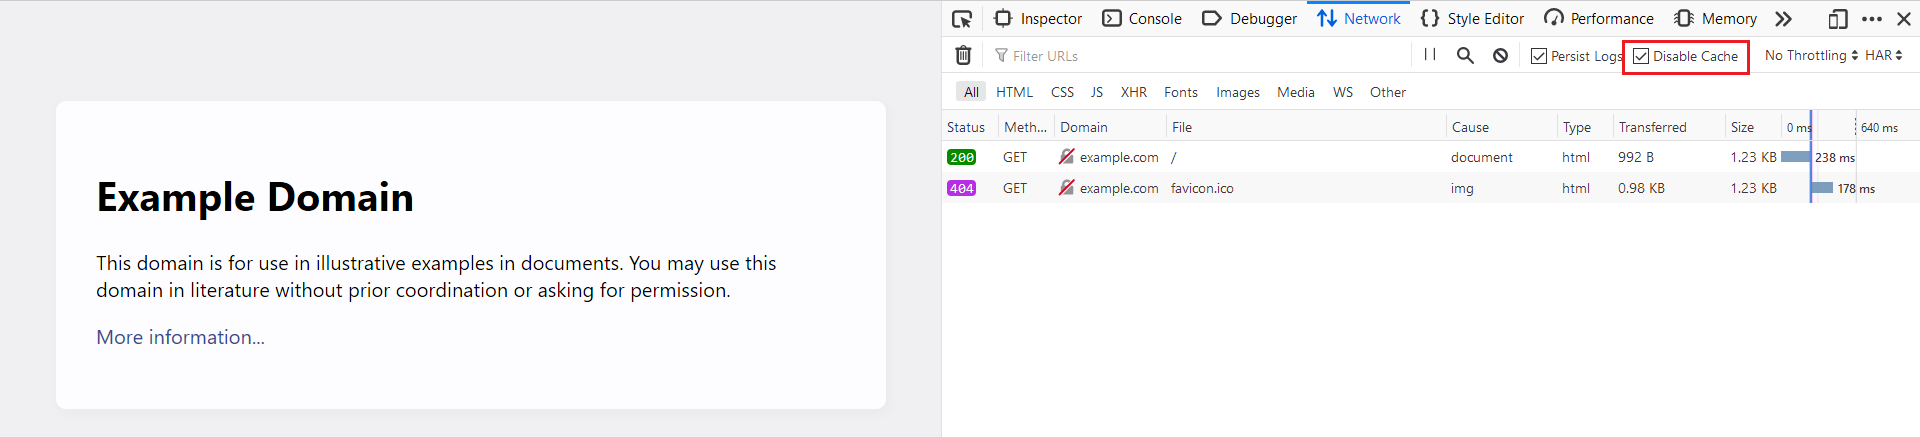Screen dimensions: 1920x437
Task: Pause network recording
Action: pyautogui.click(x=1430, y=55)
